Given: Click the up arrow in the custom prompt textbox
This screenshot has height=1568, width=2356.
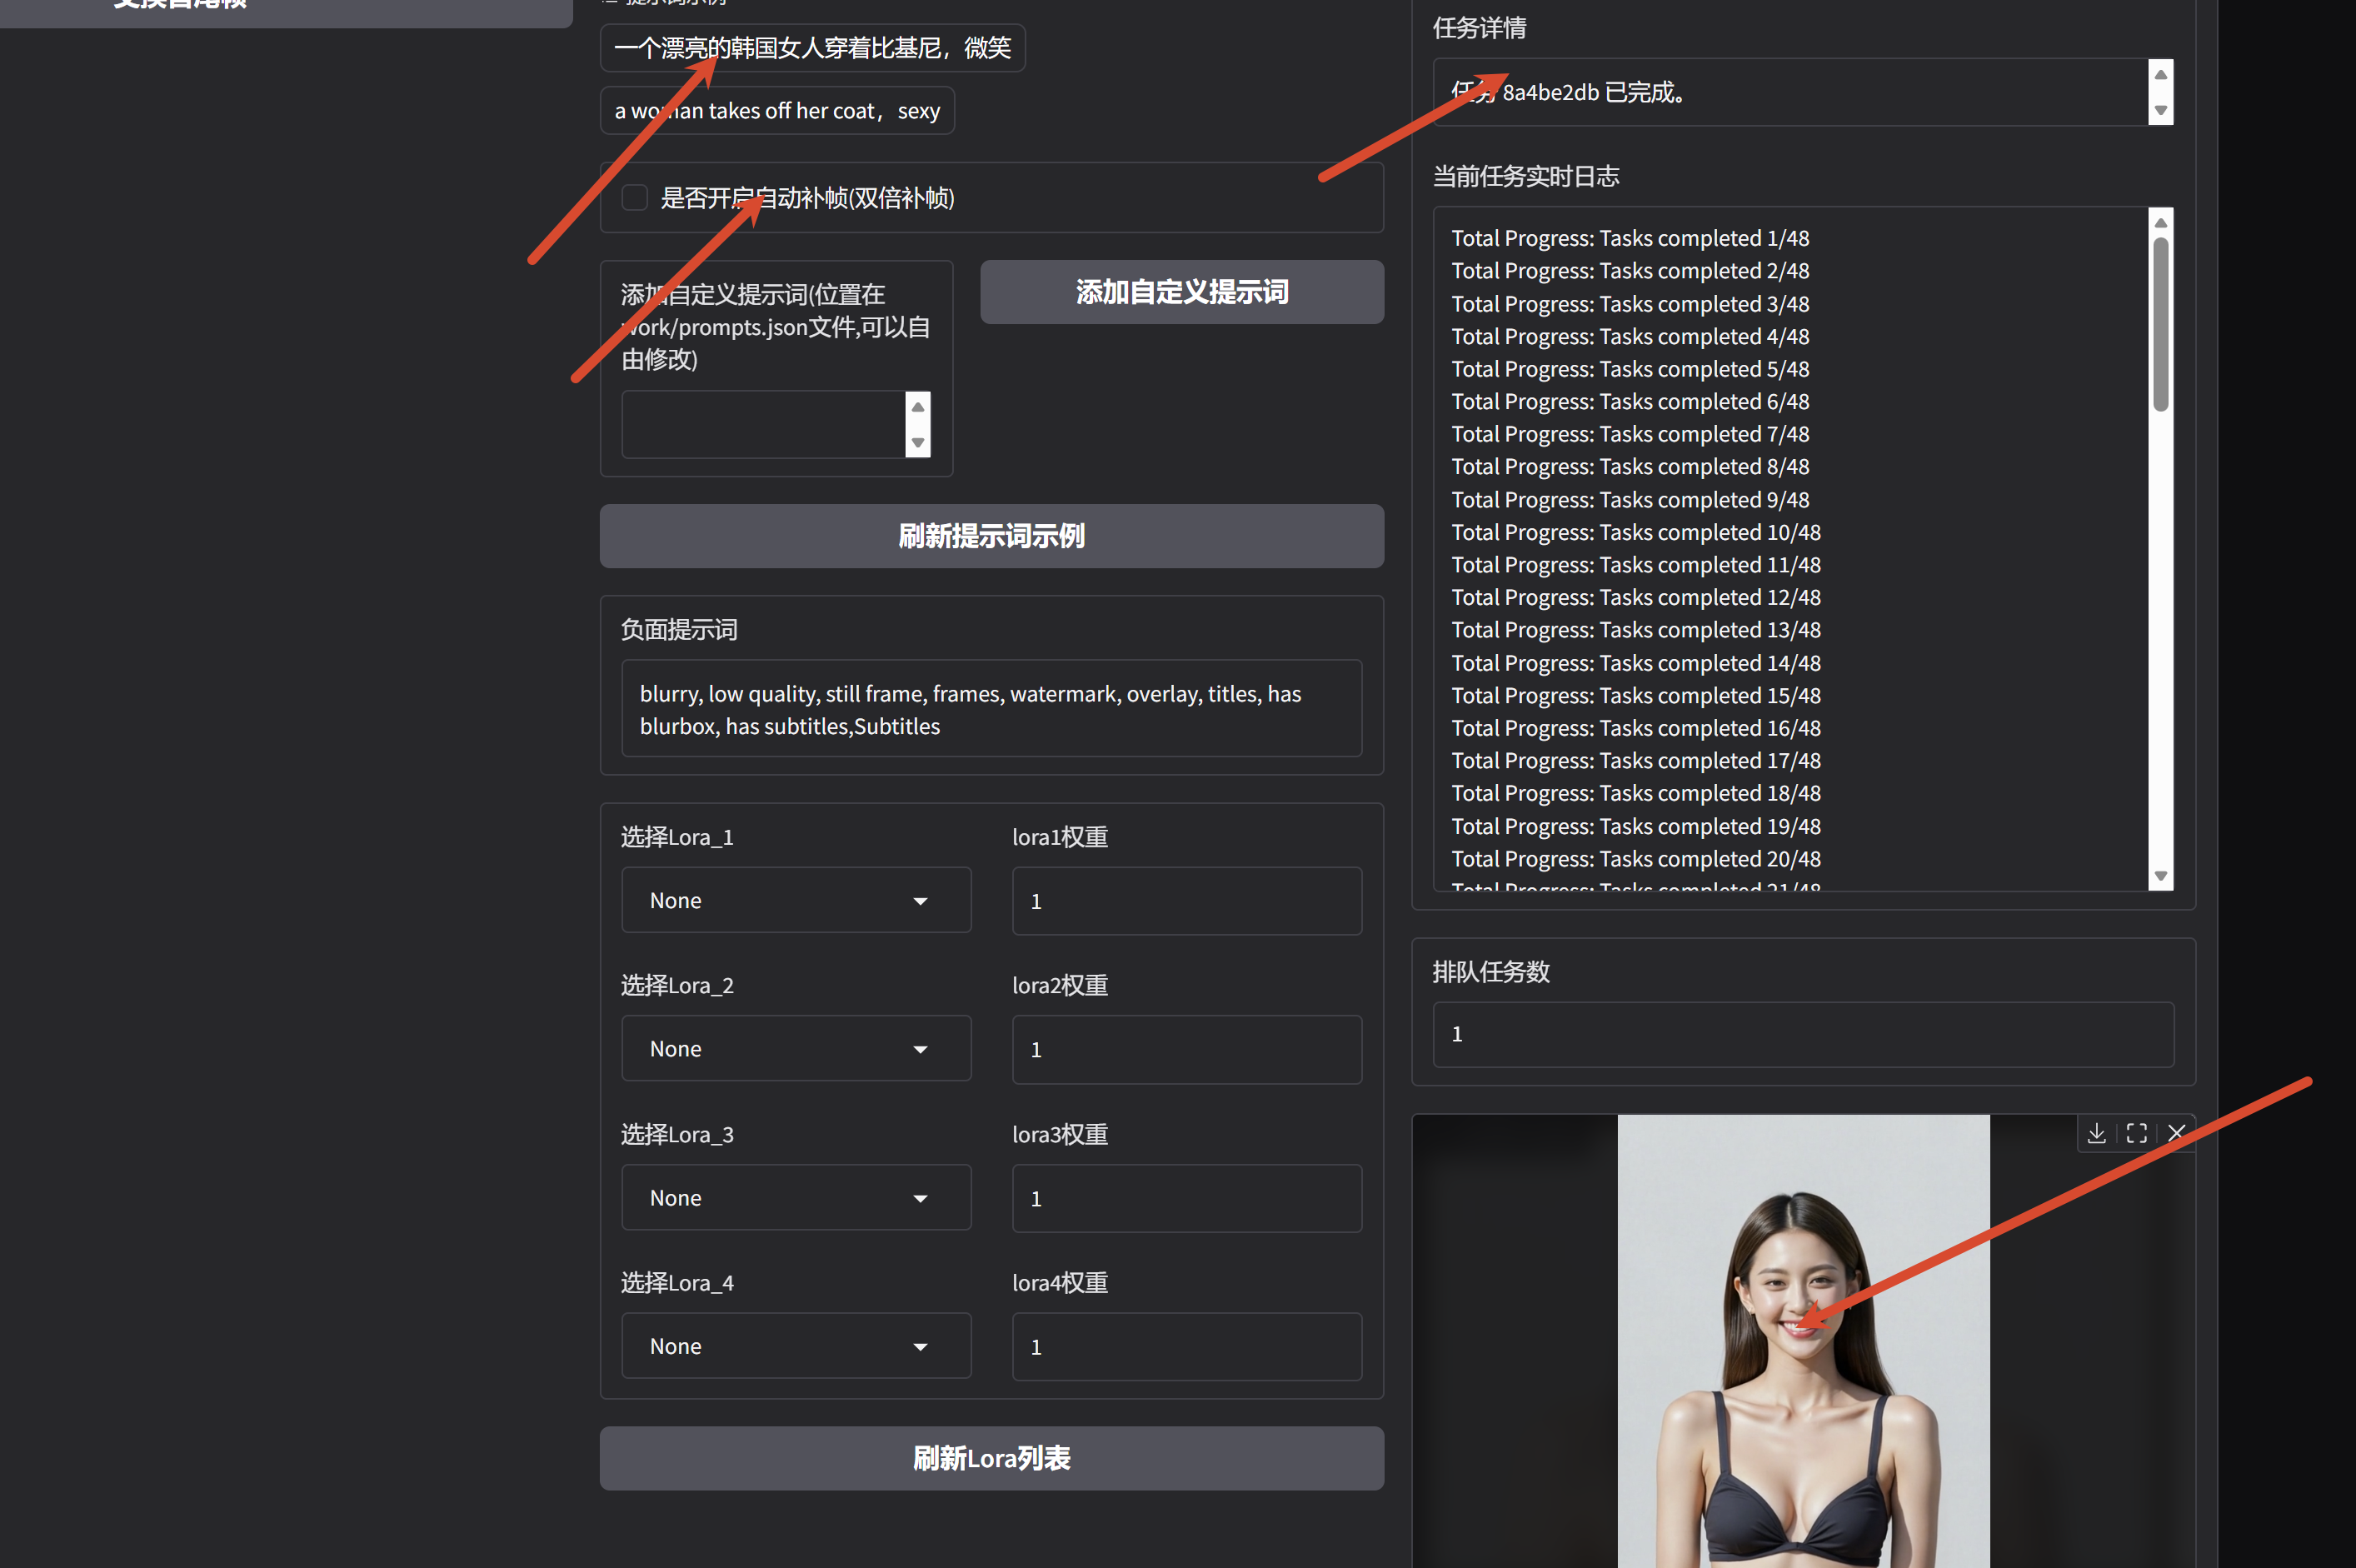Looking at the screenshot, I should tap(917, 407).
